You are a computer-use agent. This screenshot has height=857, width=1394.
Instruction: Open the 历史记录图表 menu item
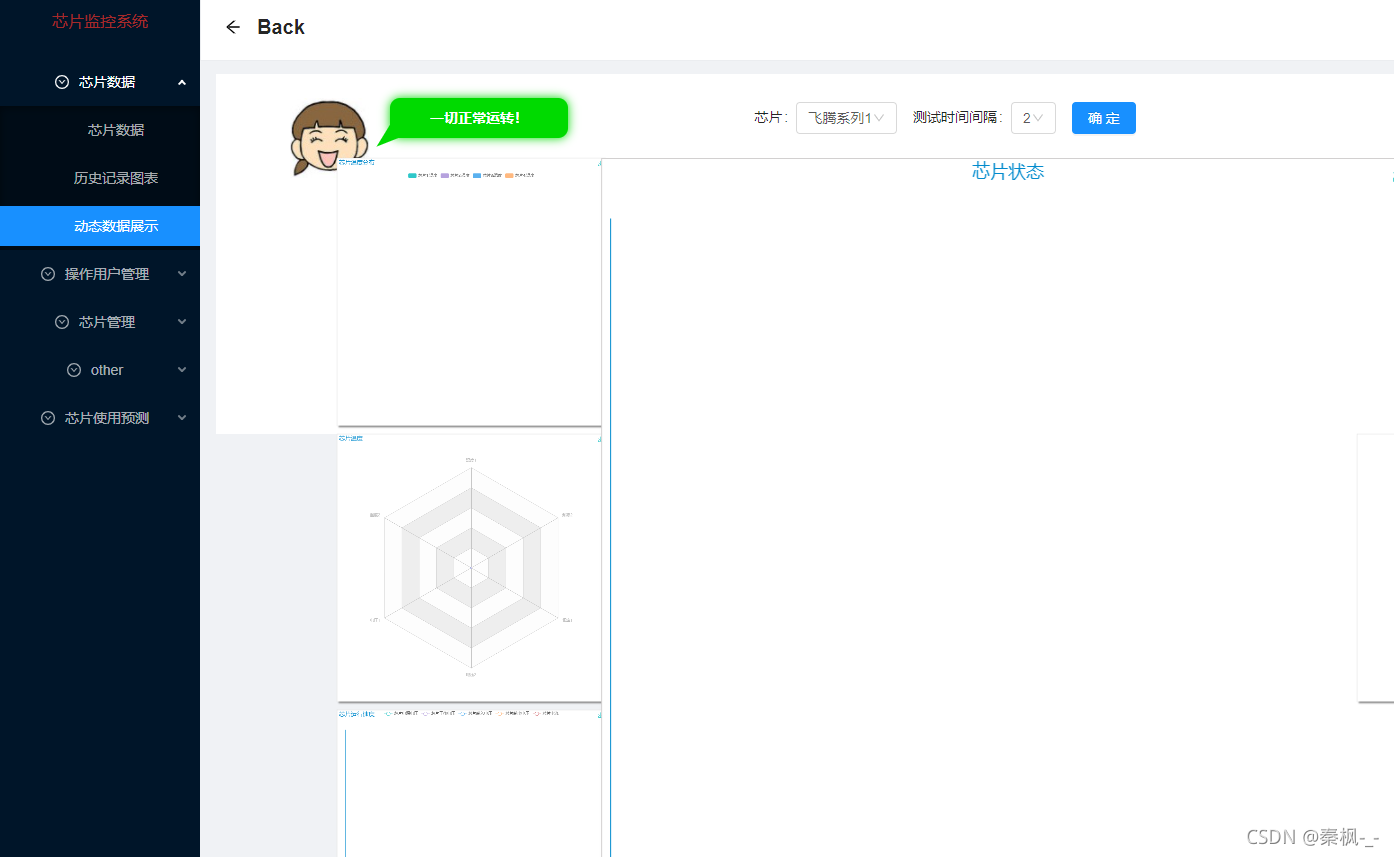pos(116,178)
